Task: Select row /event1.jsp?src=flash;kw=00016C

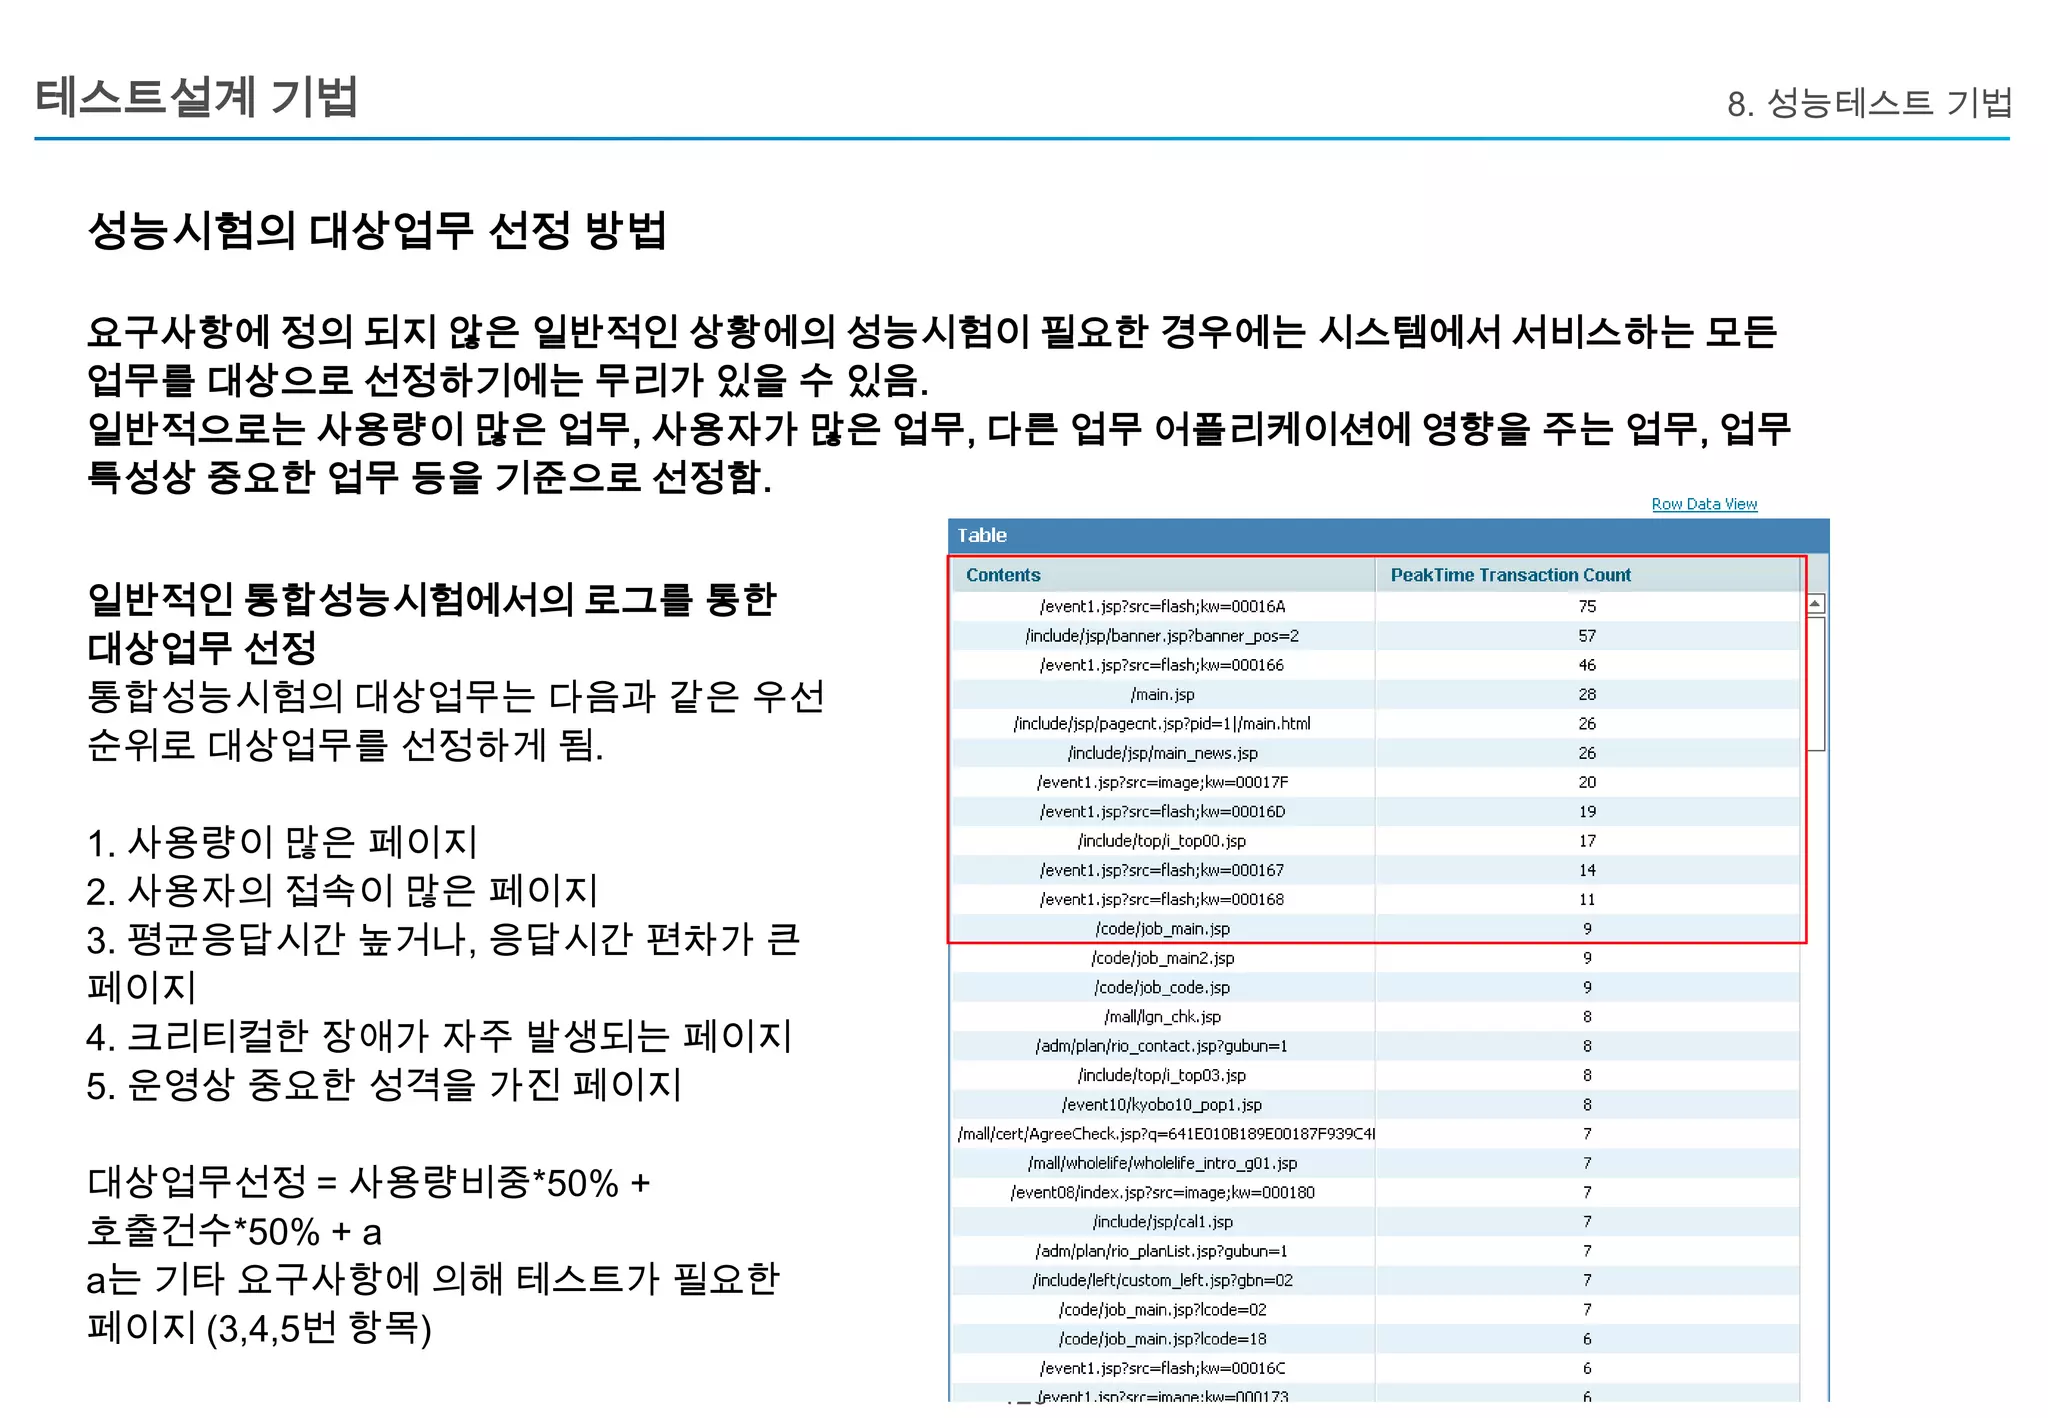Action: (1376, 1368)
